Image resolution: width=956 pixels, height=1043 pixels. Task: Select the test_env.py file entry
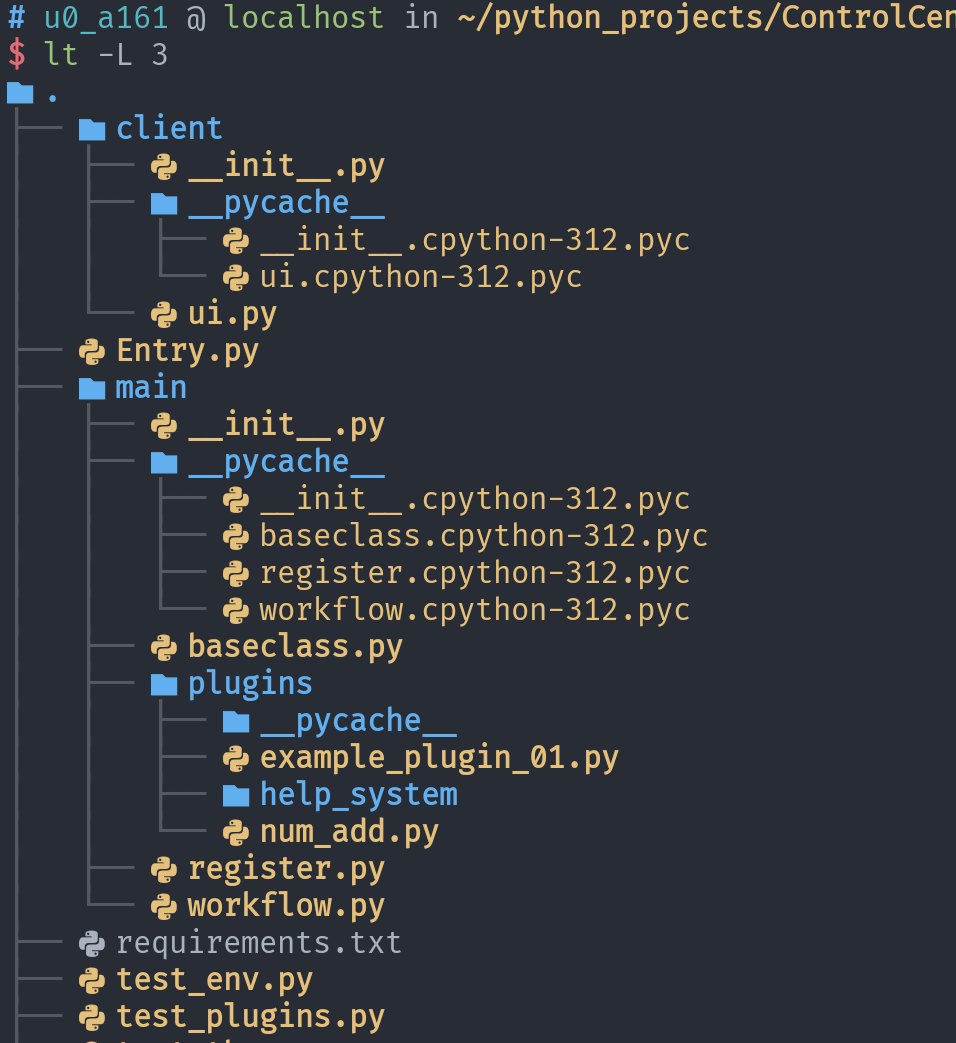pyautogui.click(x=214, y=980)
